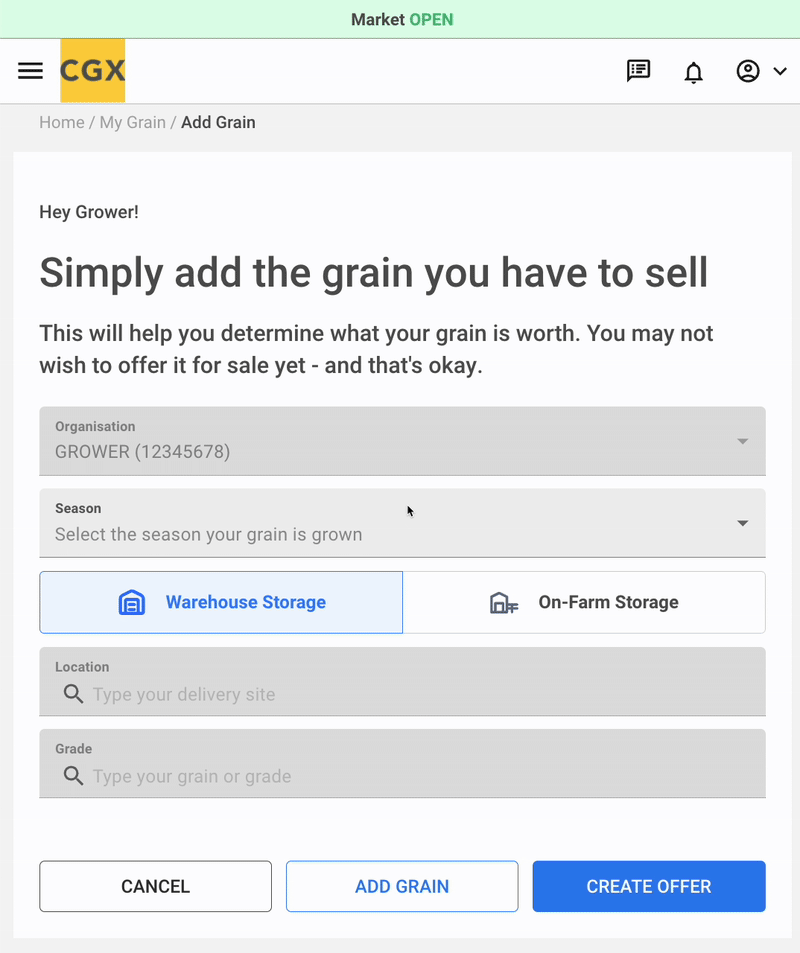
Task: Click the Add Grain button
Action: click(x=402, y=886)
